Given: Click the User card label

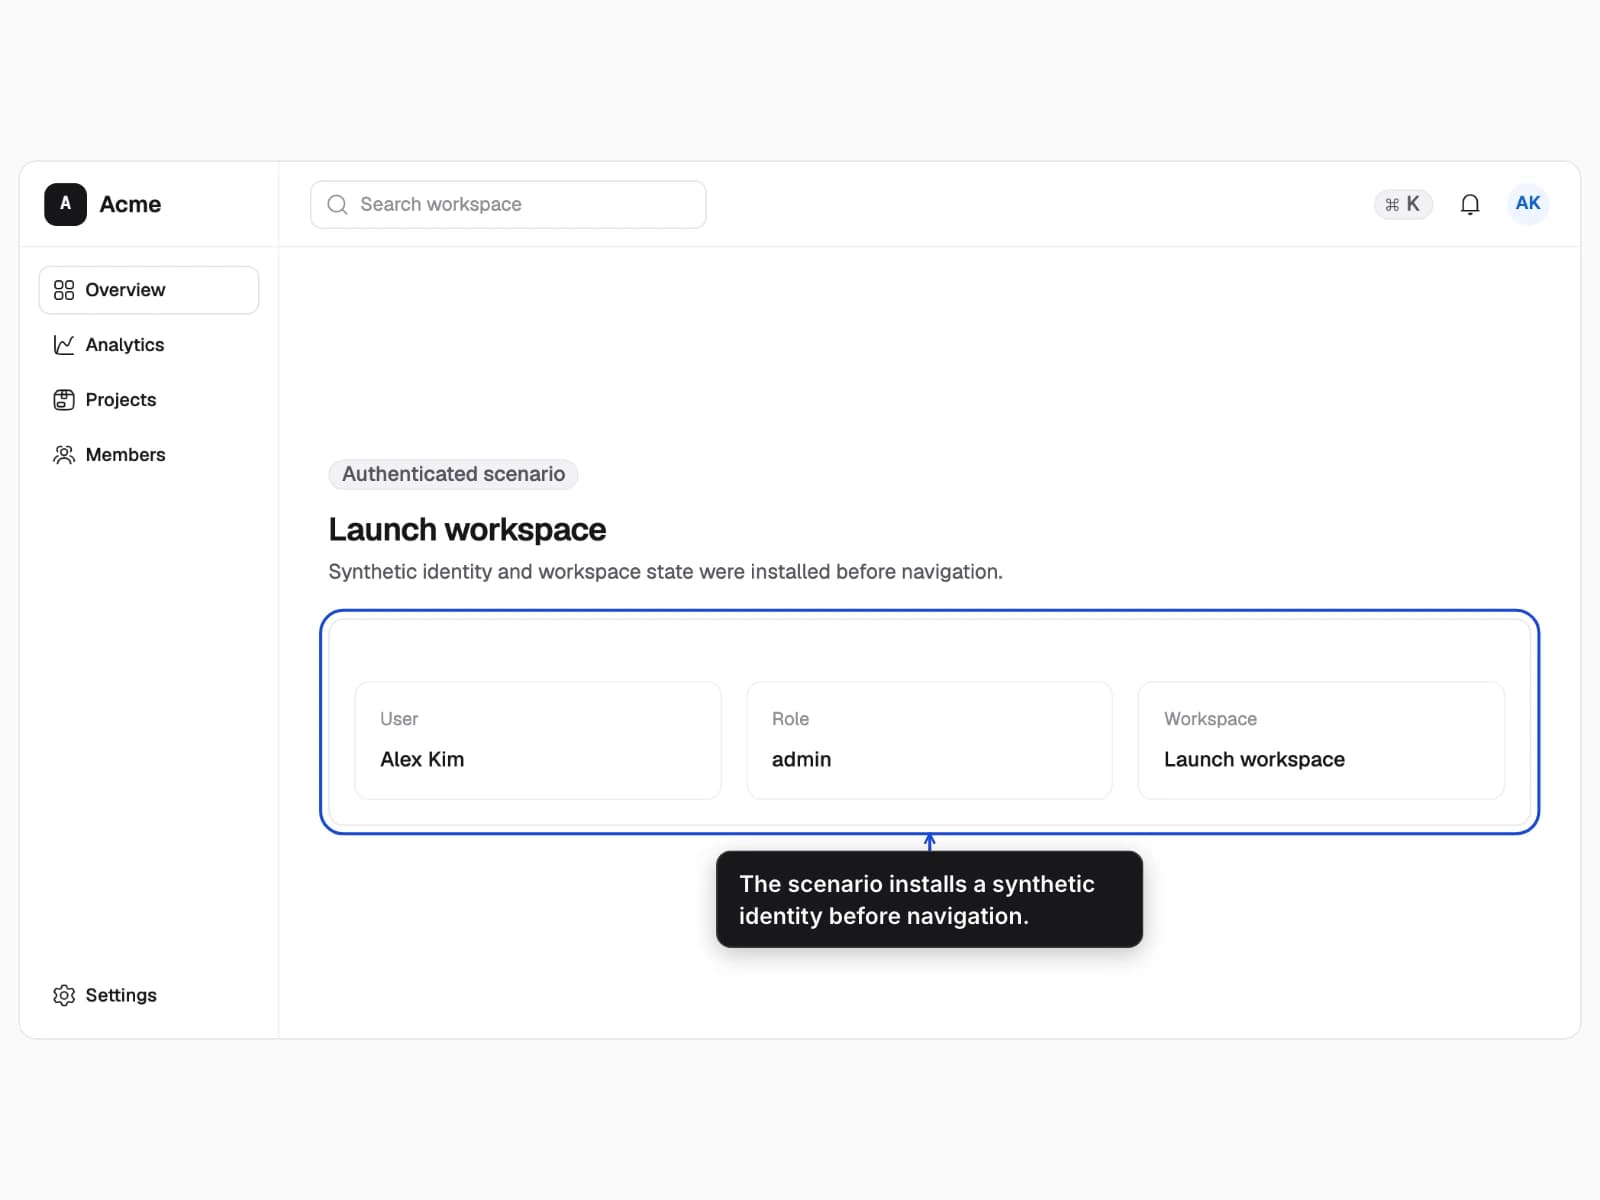Looking at the screenshot, I should (x=399, y=719).
